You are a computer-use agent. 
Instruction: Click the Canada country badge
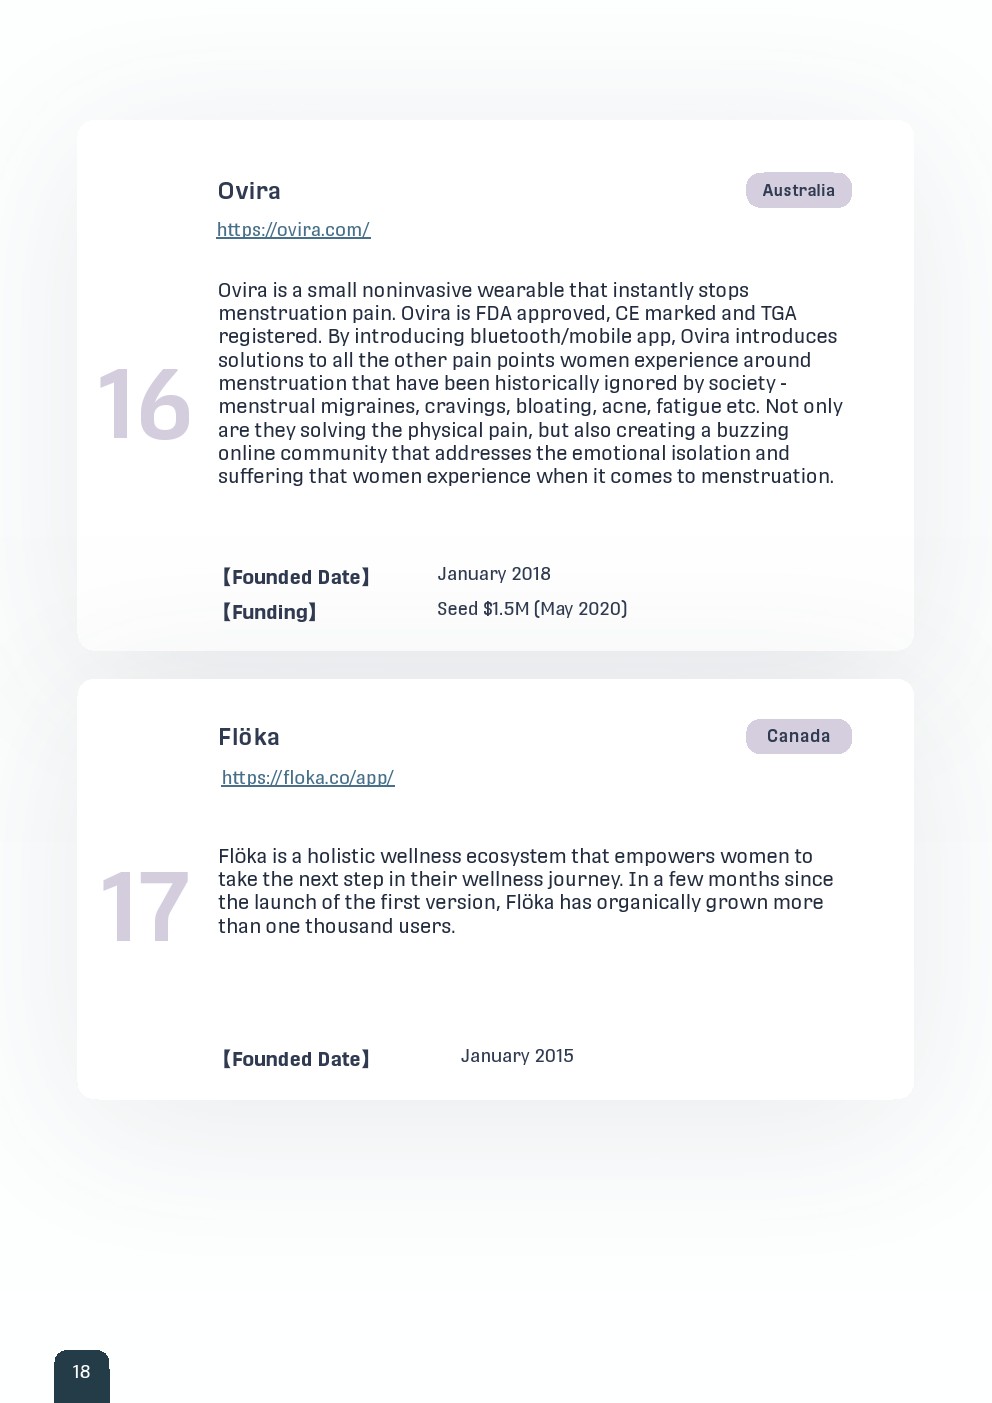tap(798, 736)
